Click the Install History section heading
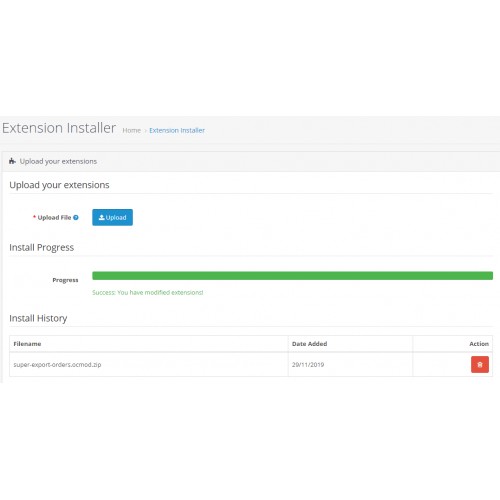The width and height of the screenshot is (500, 500). coord(38,318)
